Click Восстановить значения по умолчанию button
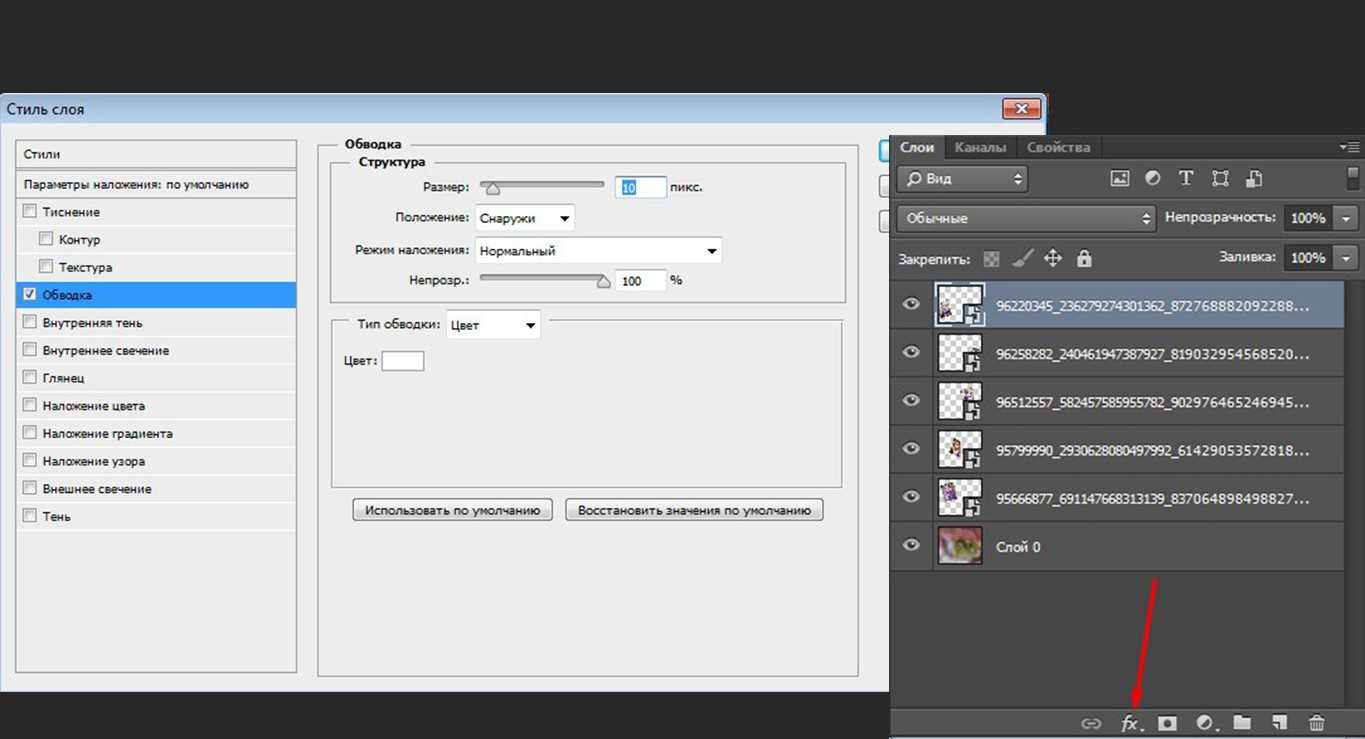The width and height of the screenshot is (1365, 739). point(694,510)
